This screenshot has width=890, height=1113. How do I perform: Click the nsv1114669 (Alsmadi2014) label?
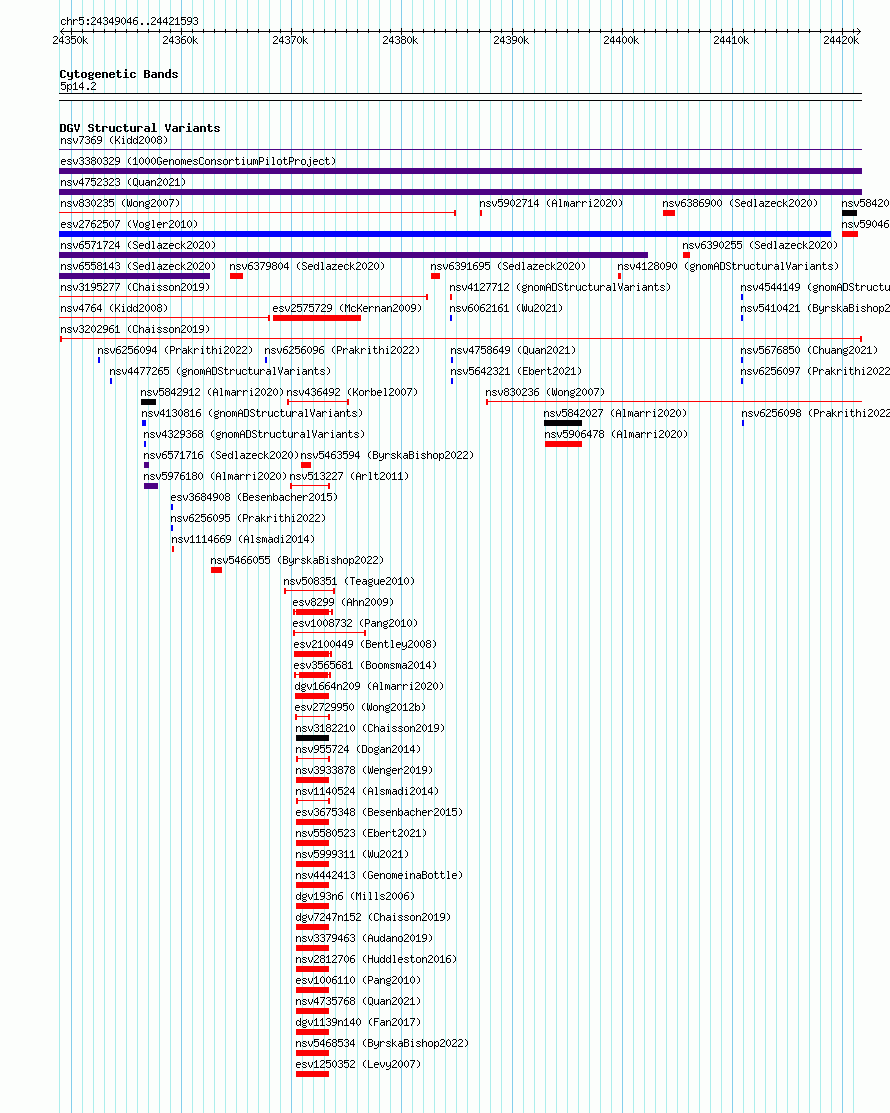point(243,539)
